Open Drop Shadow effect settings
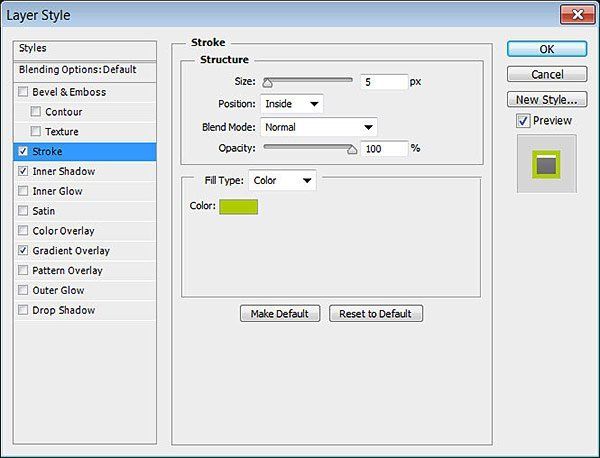The width and height of the screenshot is (600, 458). [x=64, y=310]
